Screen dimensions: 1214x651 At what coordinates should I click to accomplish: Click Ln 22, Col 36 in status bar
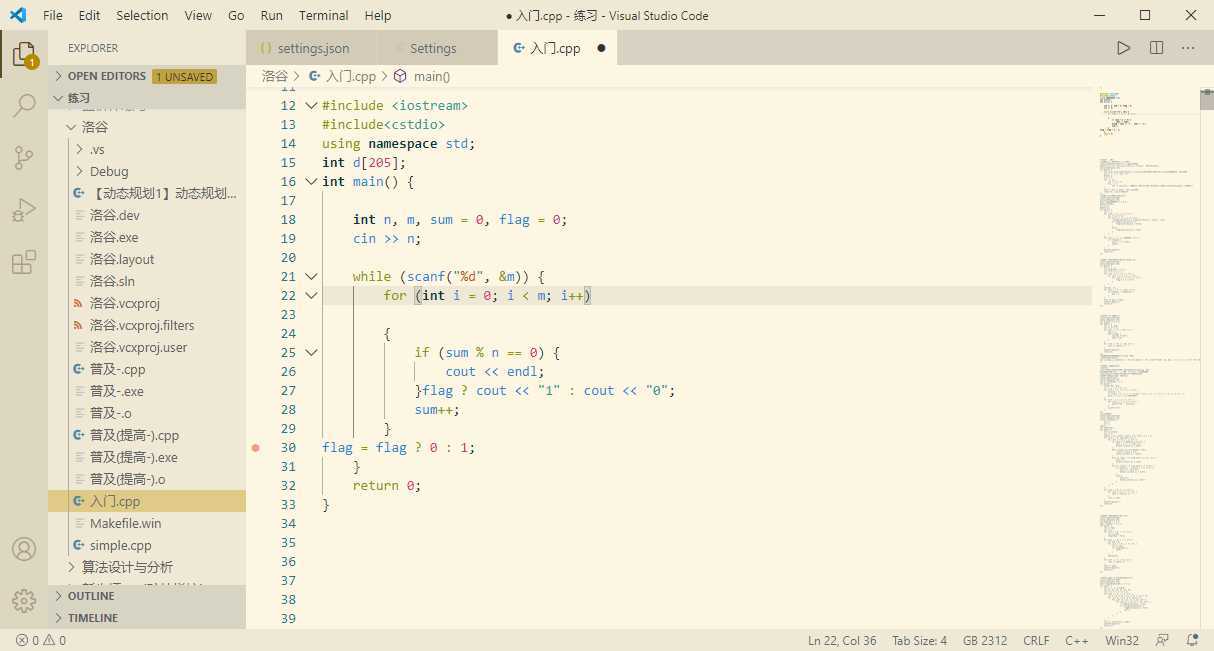842,640
